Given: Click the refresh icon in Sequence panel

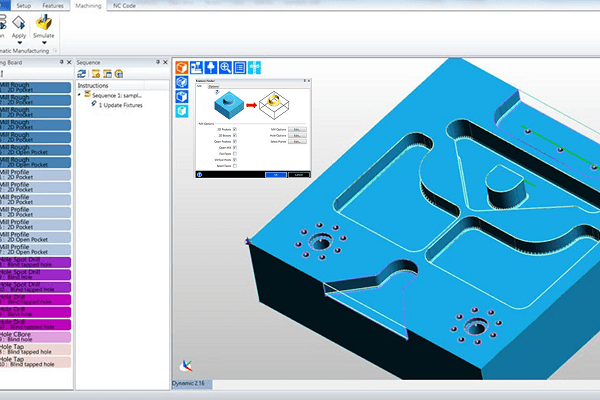Looking at the screenshot, I should [82, 73].
